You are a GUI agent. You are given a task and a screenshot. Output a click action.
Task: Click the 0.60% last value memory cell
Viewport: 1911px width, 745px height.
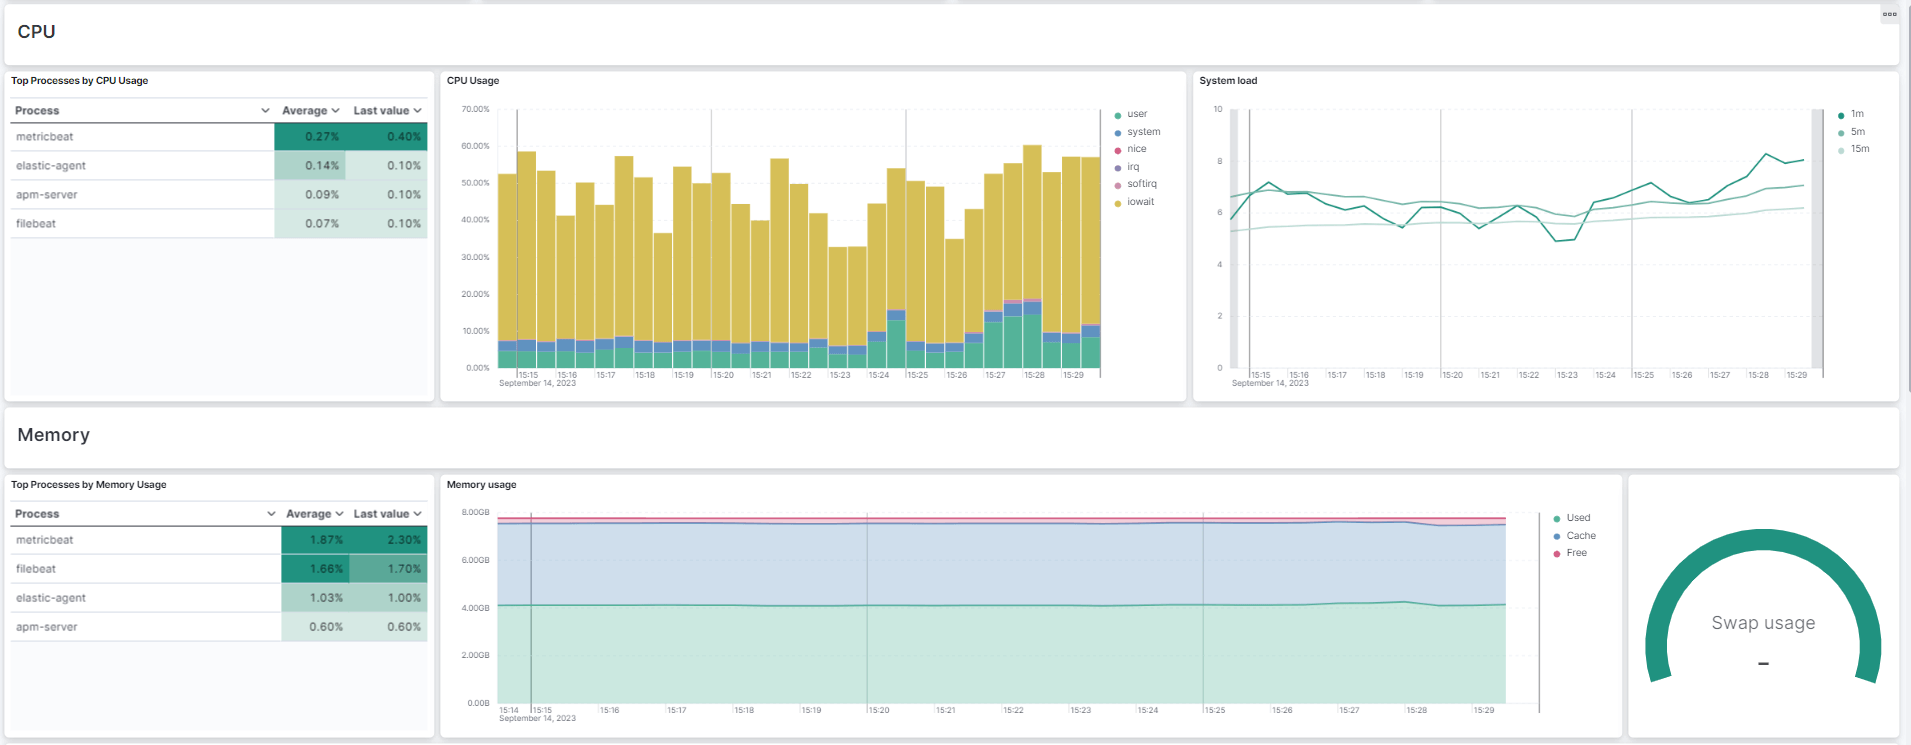coord(388,627)
